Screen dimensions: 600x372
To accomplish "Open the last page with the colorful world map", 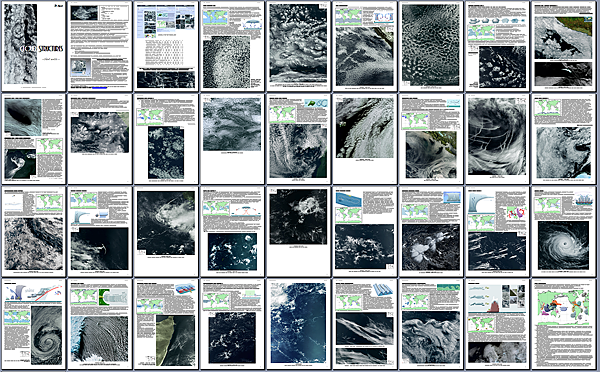I will click(x=563, y=325).
